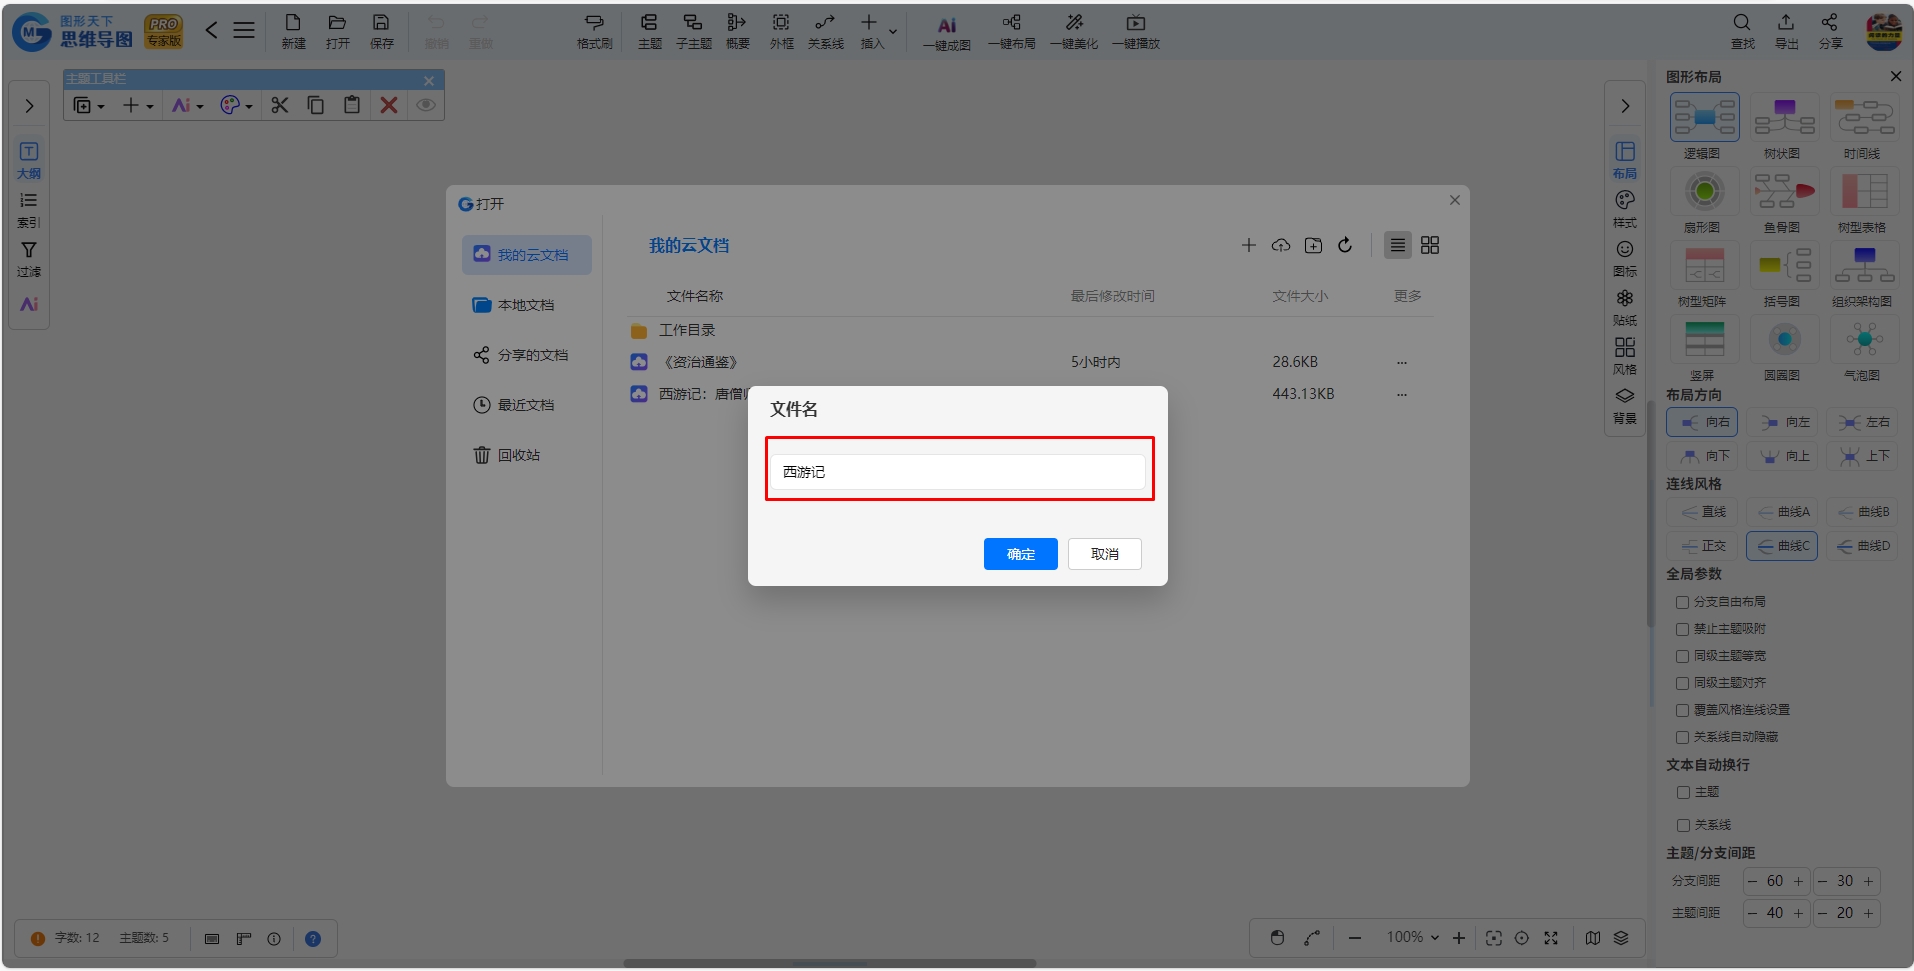Click the 一键播放 presentation icon

tap(1135, 31)
